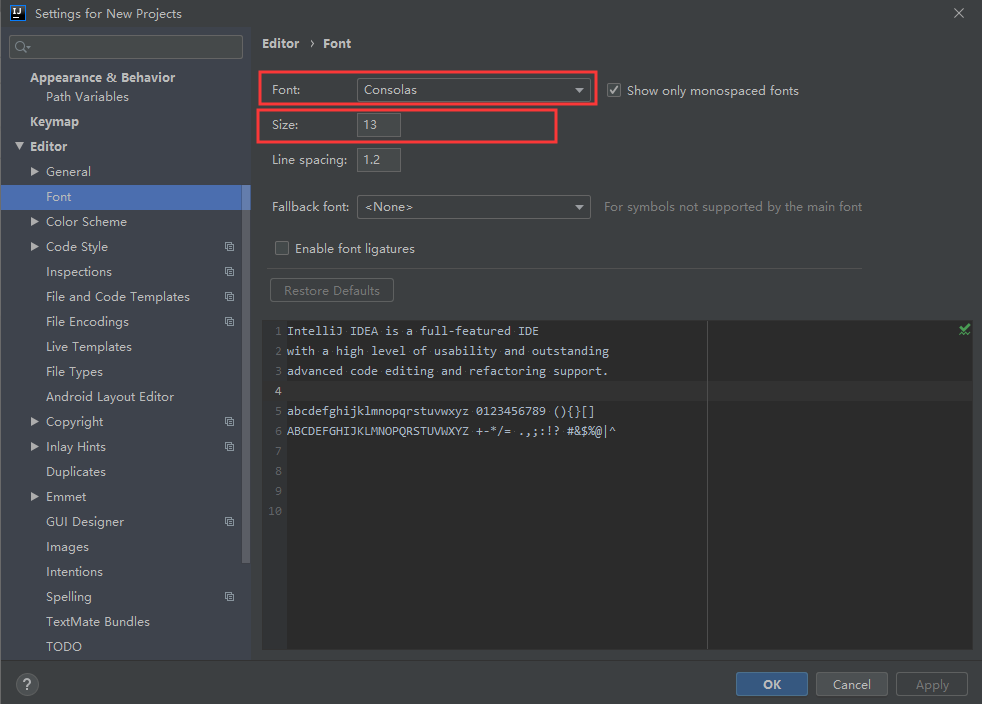Open Spelling settings page
Image resolution: width=982 pixels, height=704 pixels.
click(68, 597)
